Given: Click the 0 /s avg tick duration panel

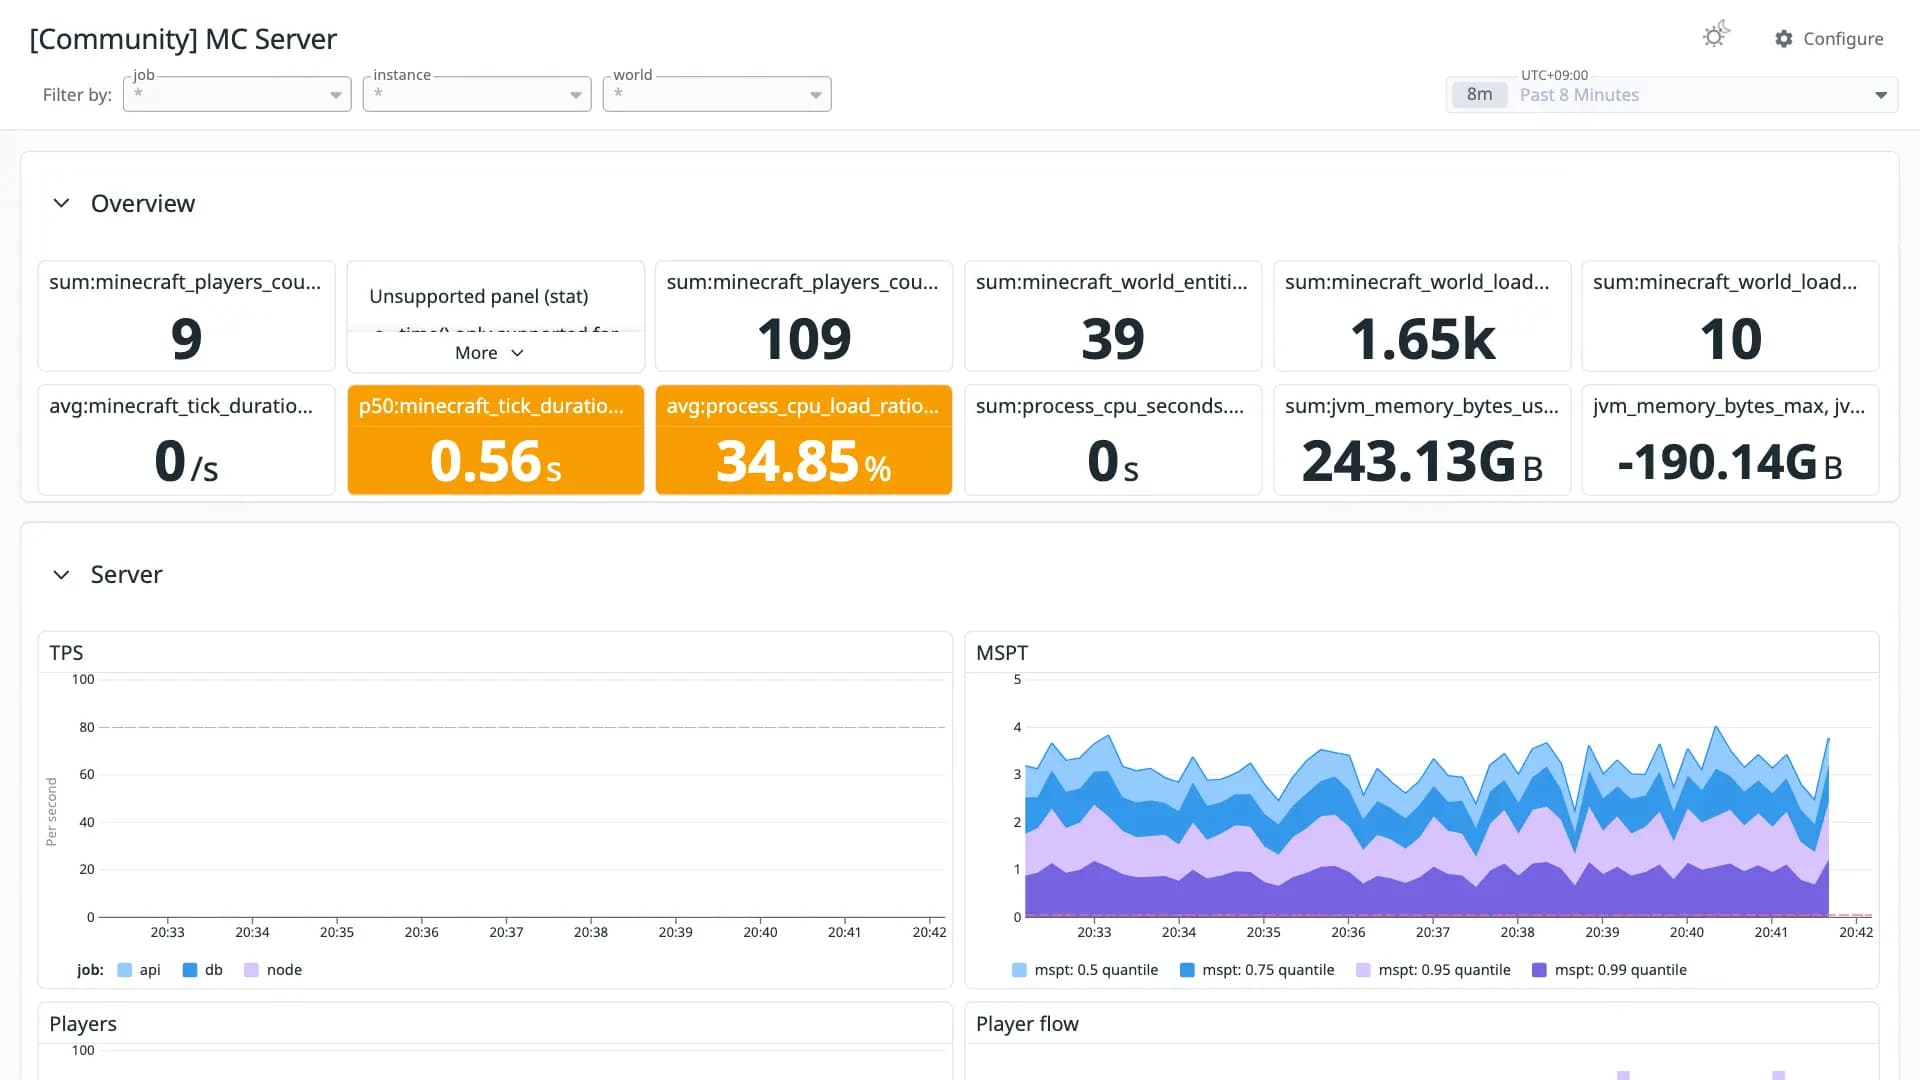Looking at the screenshot, I should tap(186, 440).
